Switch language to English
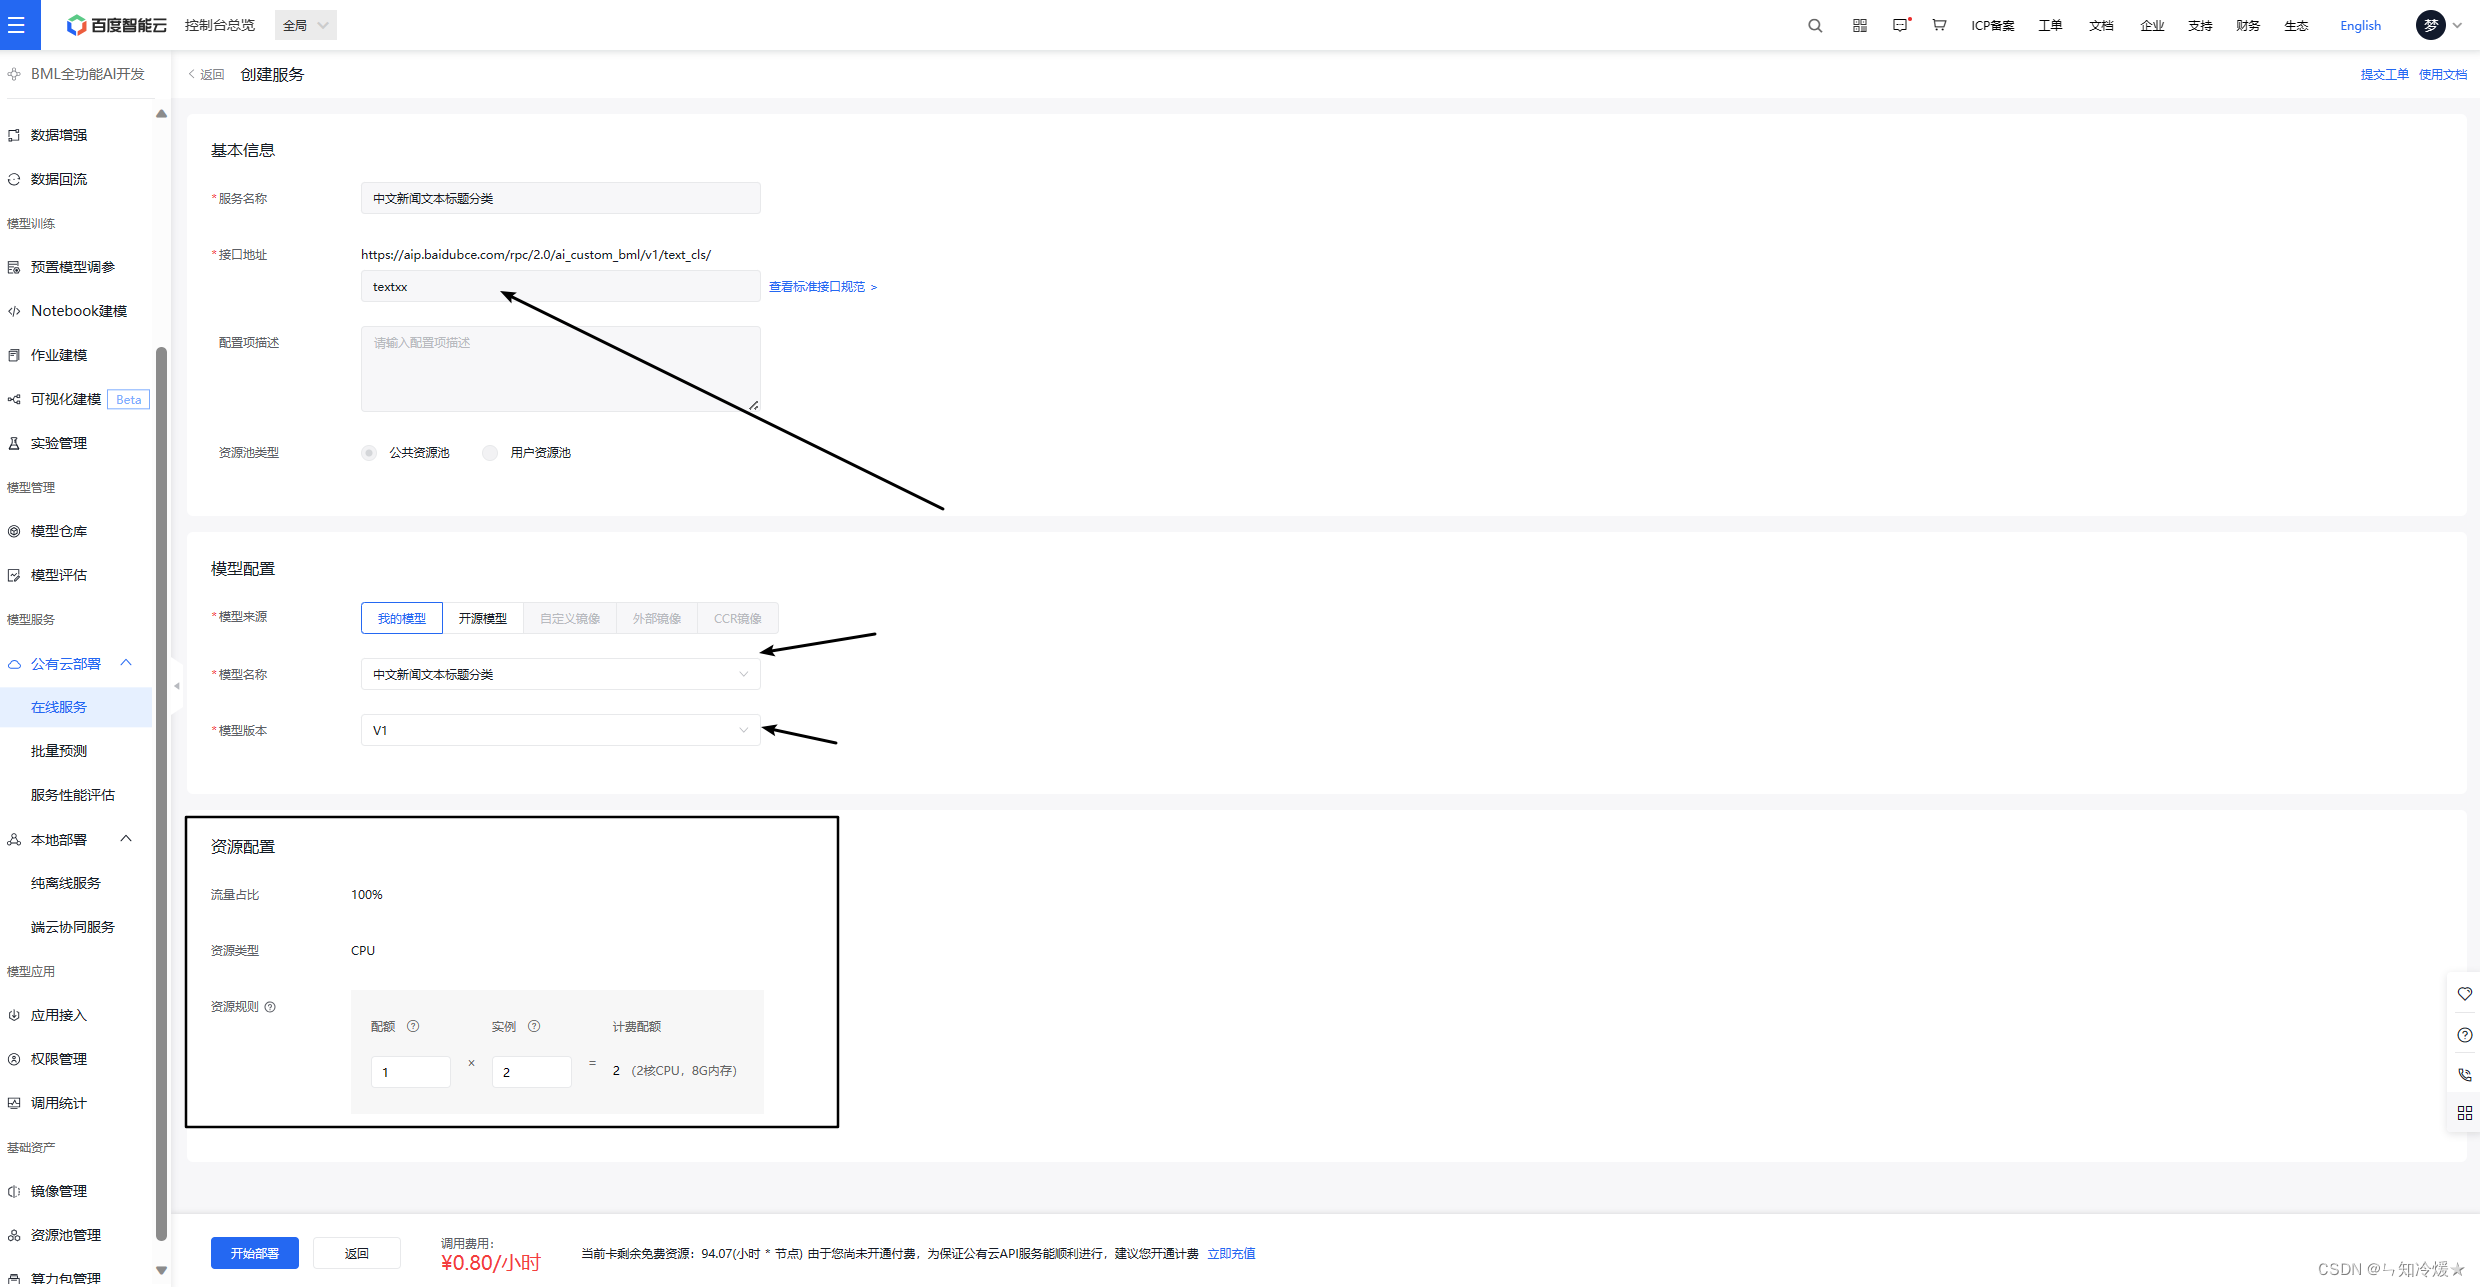The height and width of the screenshot is (1287, 2480). pyautogui.click(x=2360, y=26)
